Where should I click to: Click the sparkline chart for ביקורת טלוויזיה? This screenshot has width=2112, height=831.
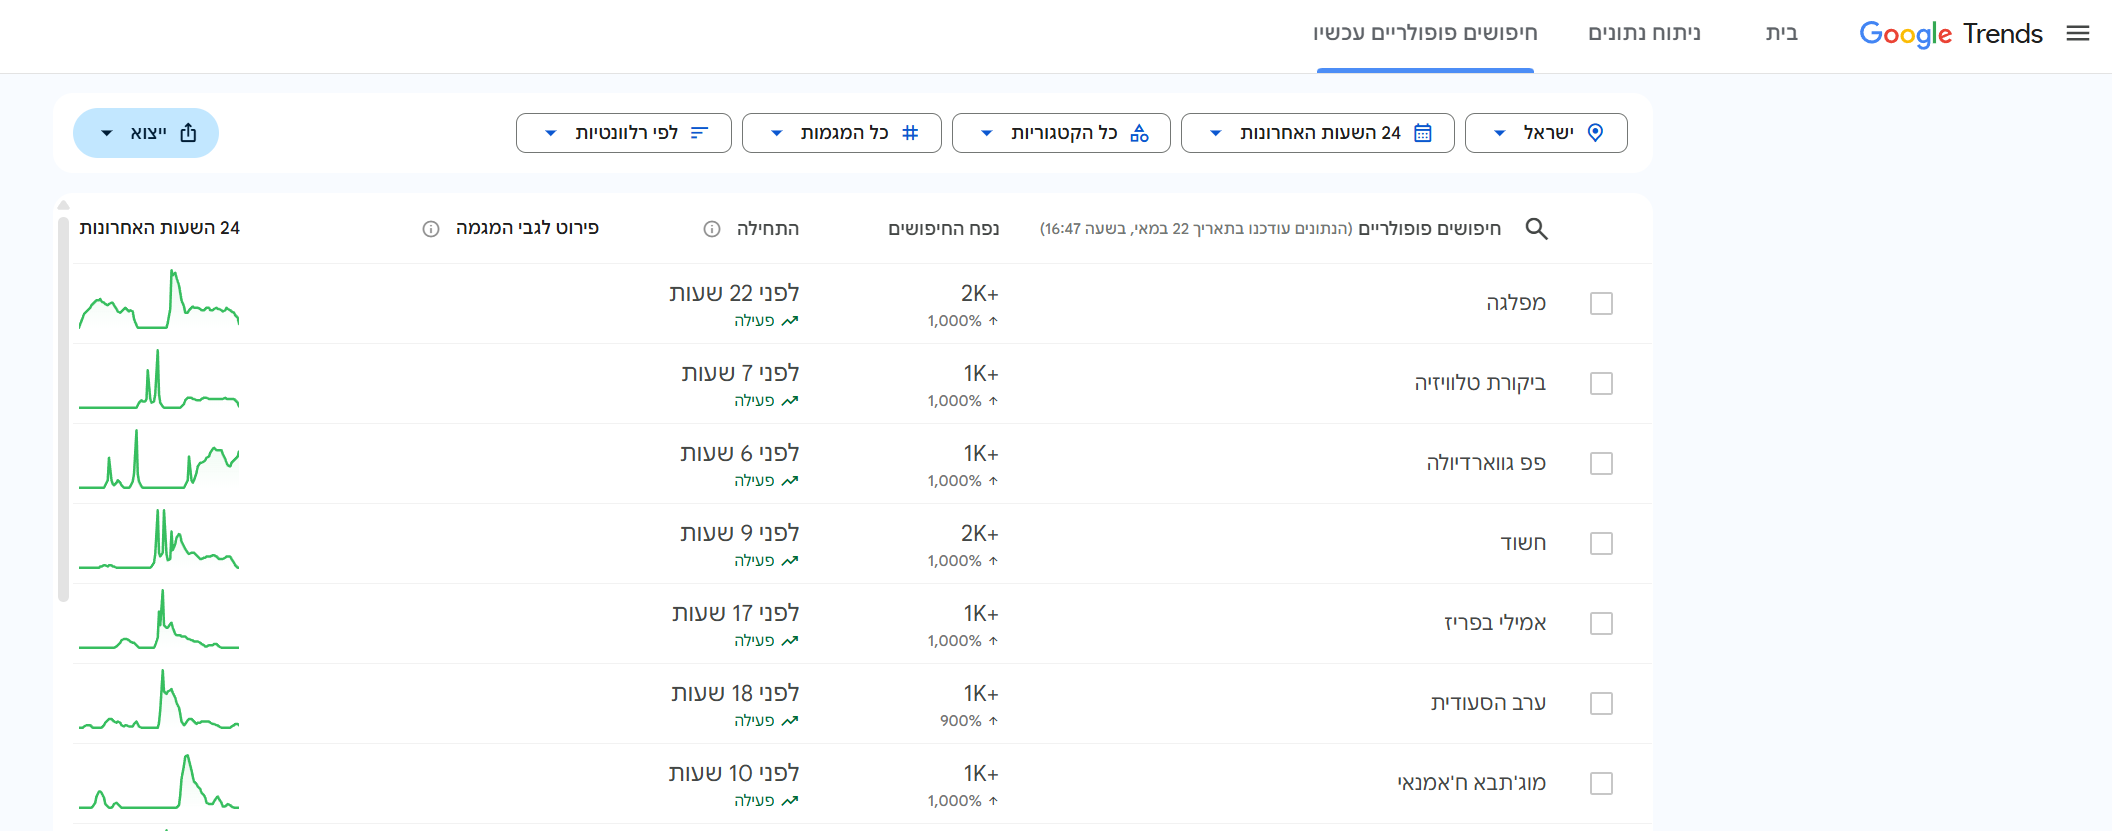(159, 379)
